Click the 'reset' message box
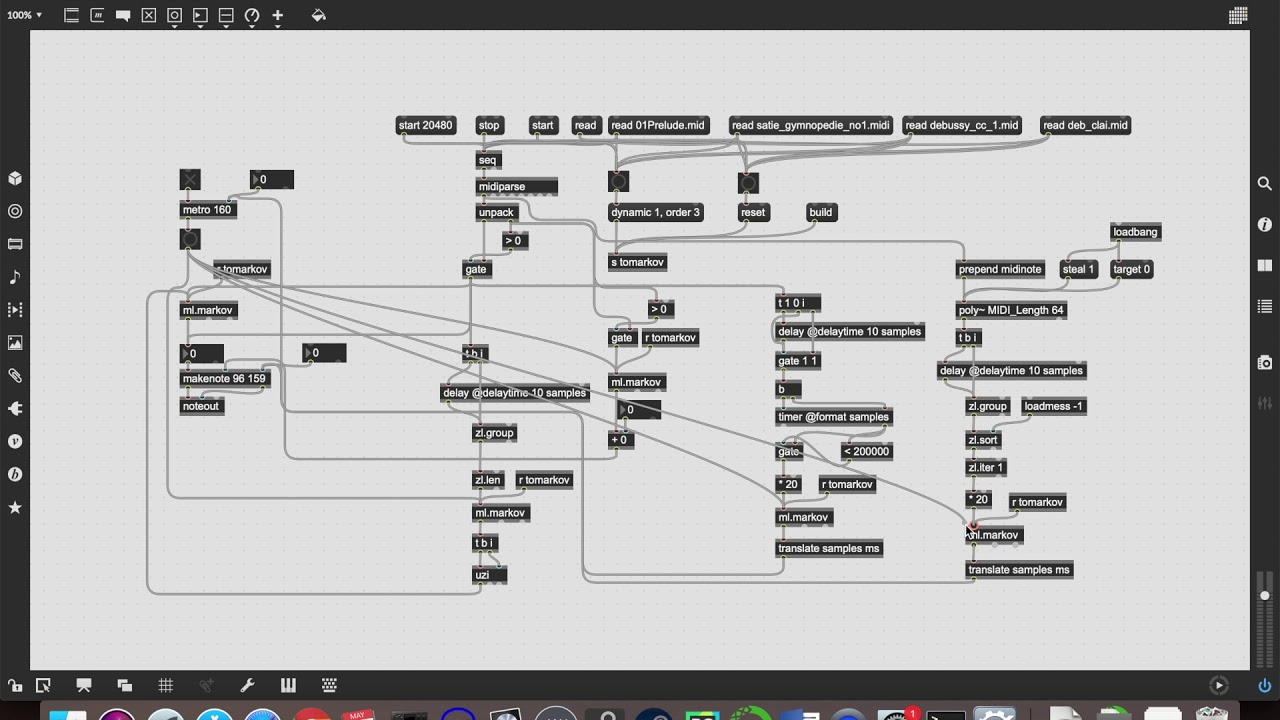This screenshot has height=720, width=1280. coord(753,212)
